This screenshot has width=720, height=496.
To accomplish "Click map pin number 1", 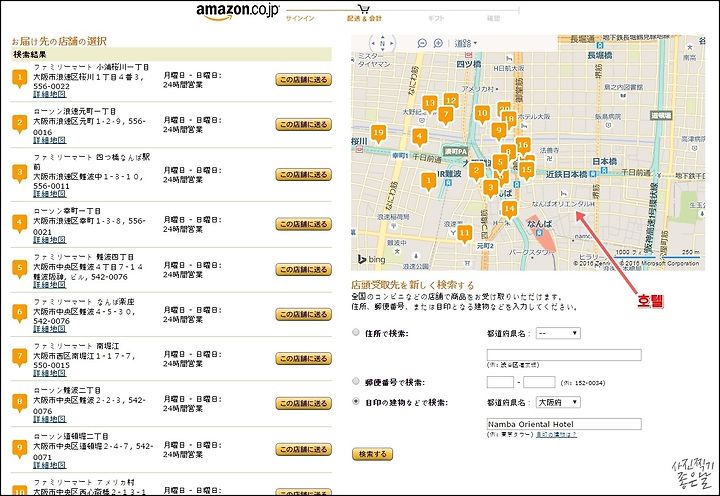I will pos(428,181).
